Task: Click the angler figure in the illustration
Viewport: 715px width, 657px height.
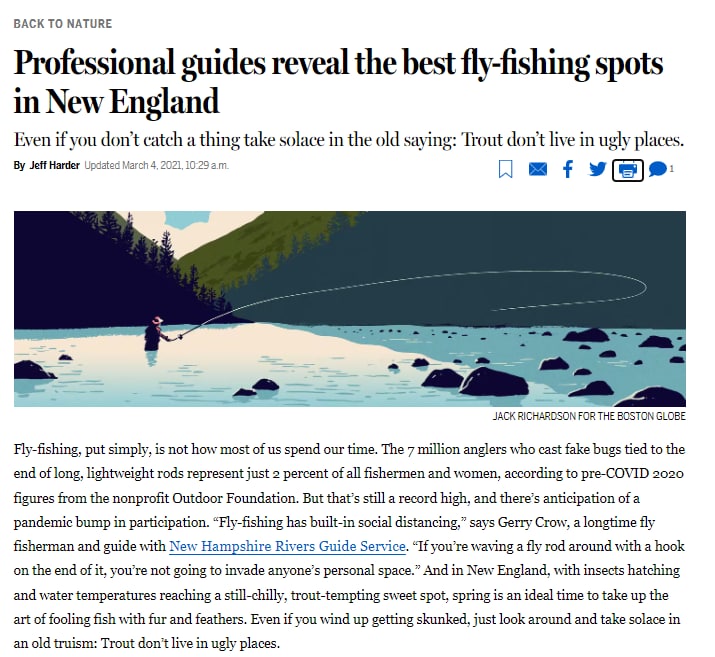Action: pyautogui.click(x=156, y=334)
